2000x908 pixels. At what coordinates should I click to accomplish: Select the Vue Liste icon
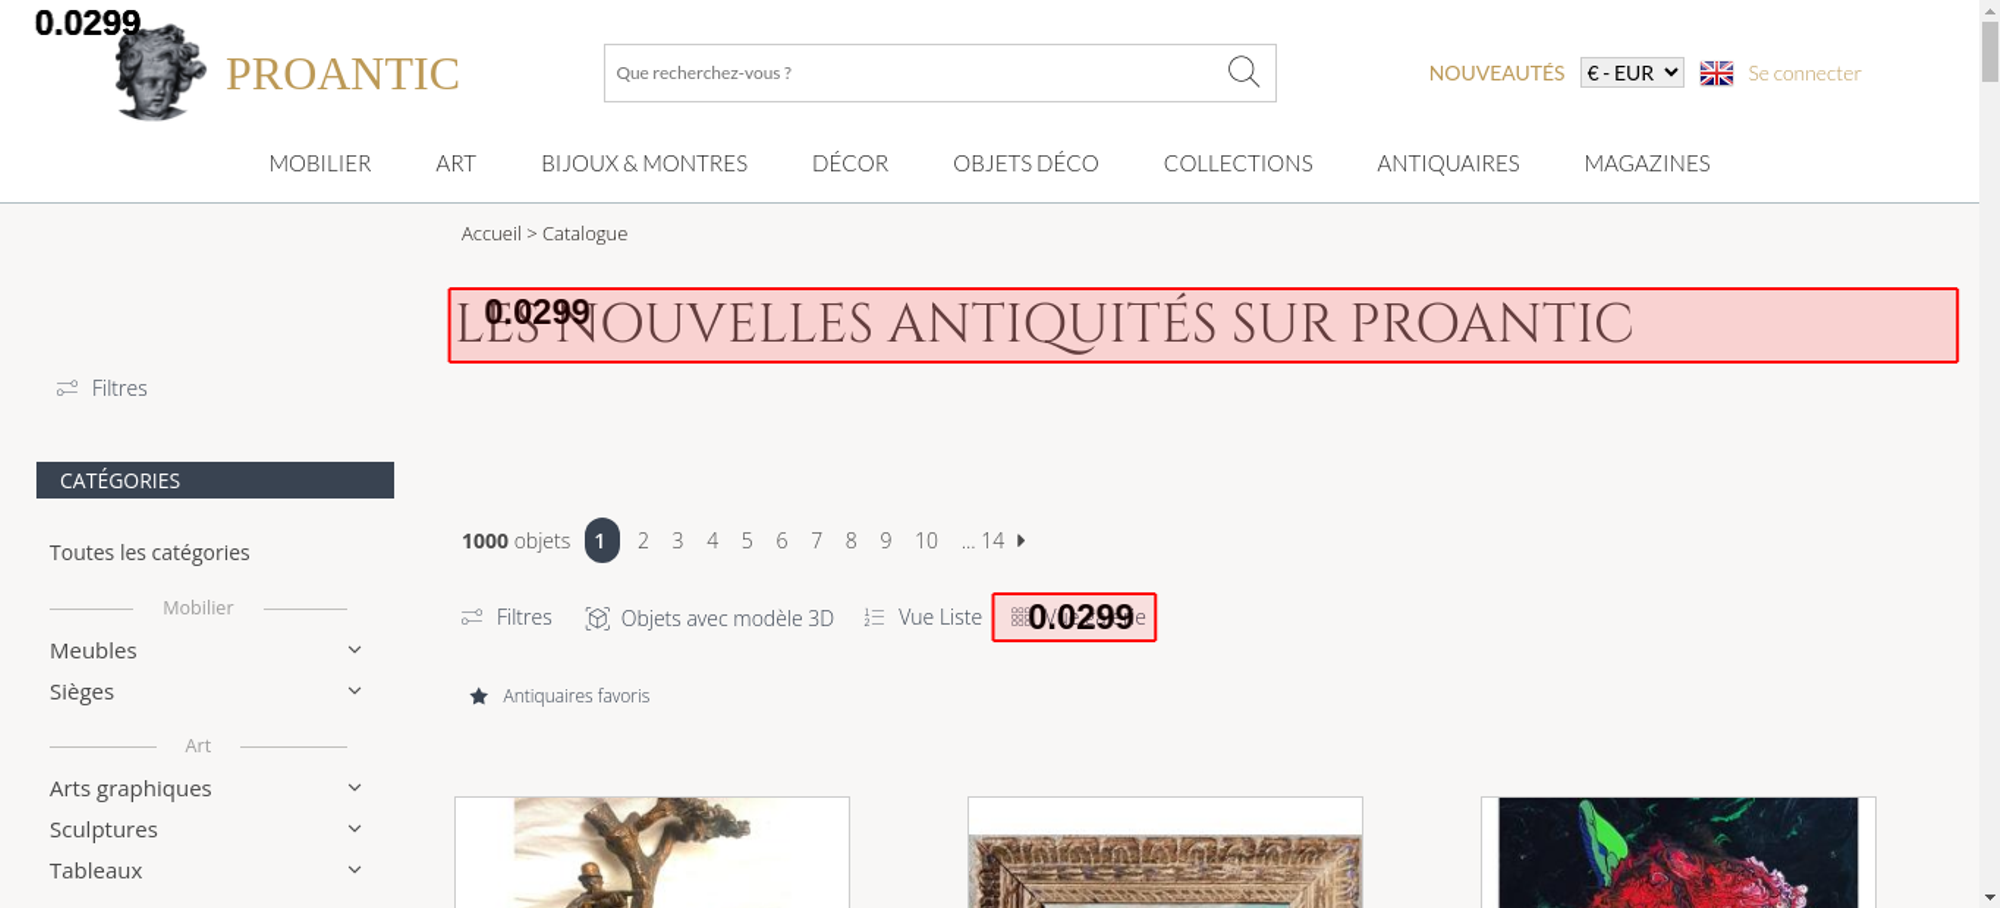(874, 618)
